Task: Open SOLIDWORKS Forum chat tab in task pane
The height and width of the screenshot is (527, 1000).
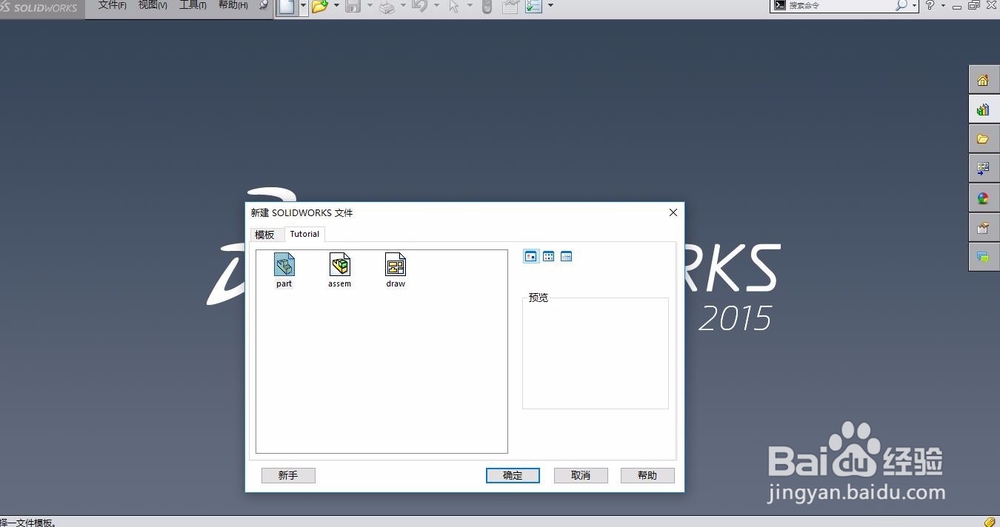Action: pos(983,257)
